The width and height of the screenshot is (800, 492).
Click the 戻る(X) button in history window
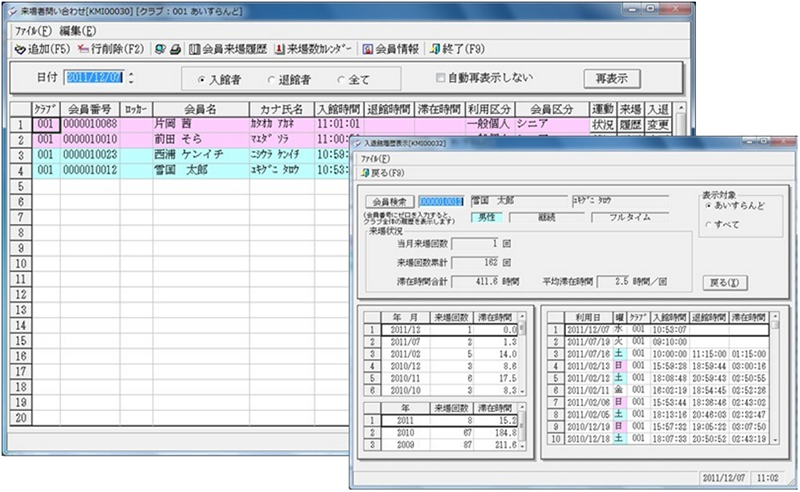724,283
